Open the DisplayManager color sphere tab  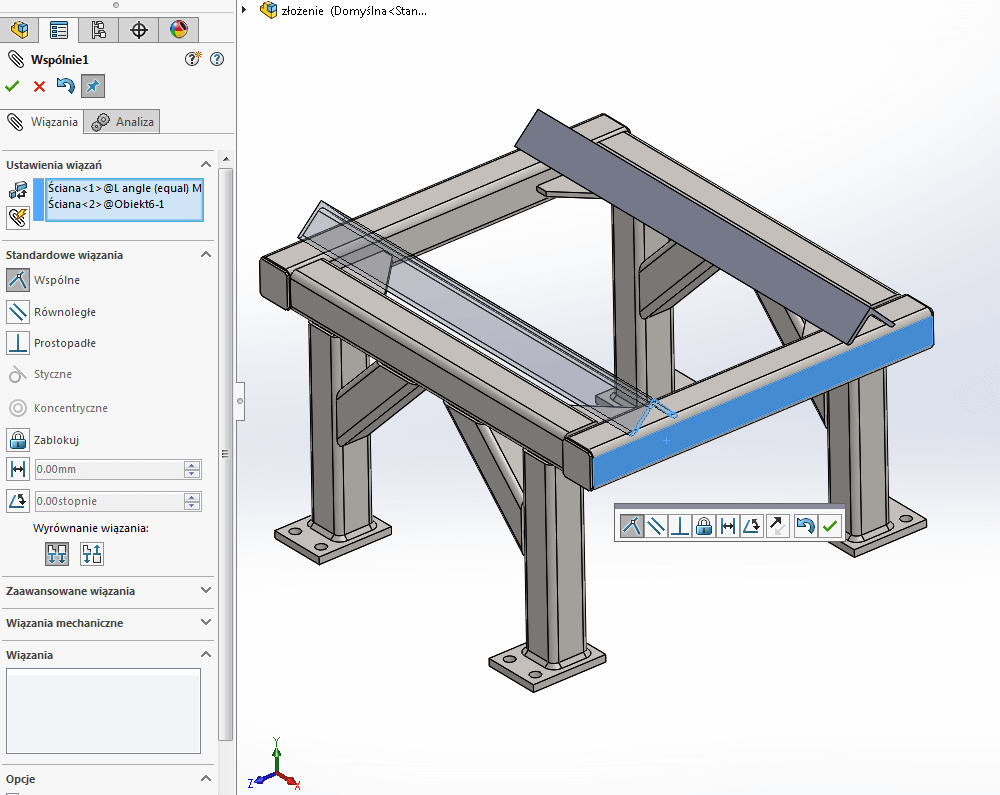click(x=178, y=30)
